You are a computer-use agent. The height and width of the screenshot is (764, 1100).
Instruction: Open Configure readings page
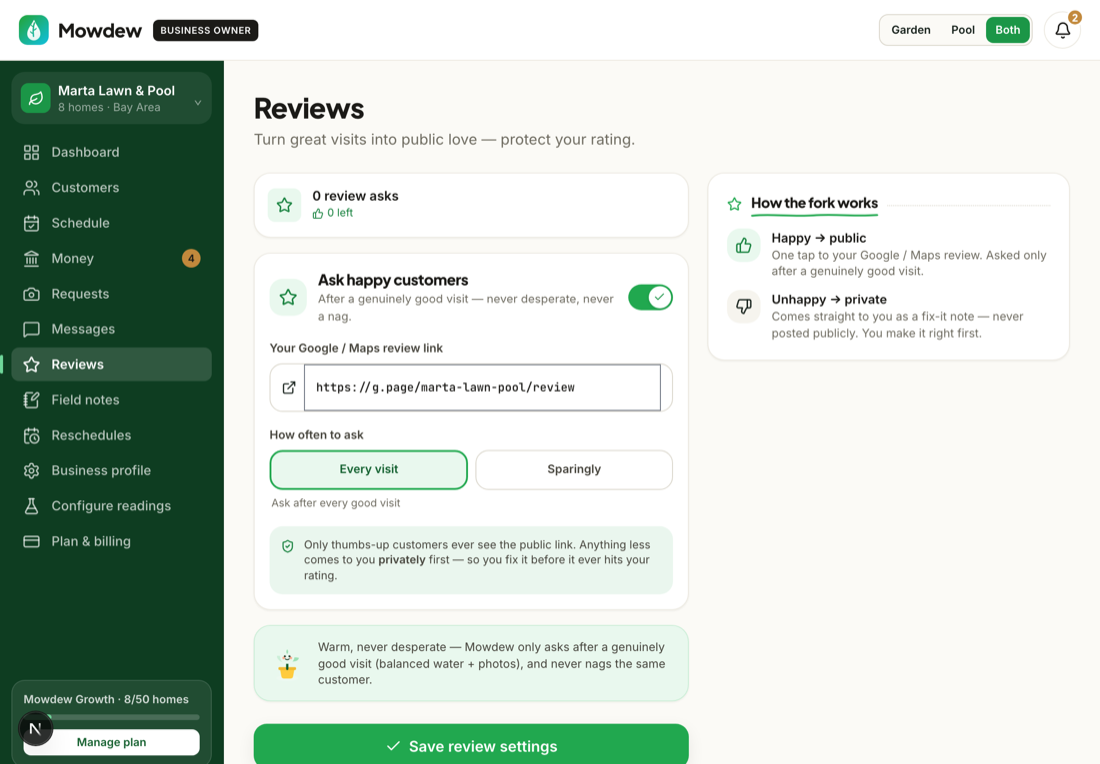coord(112,506)
